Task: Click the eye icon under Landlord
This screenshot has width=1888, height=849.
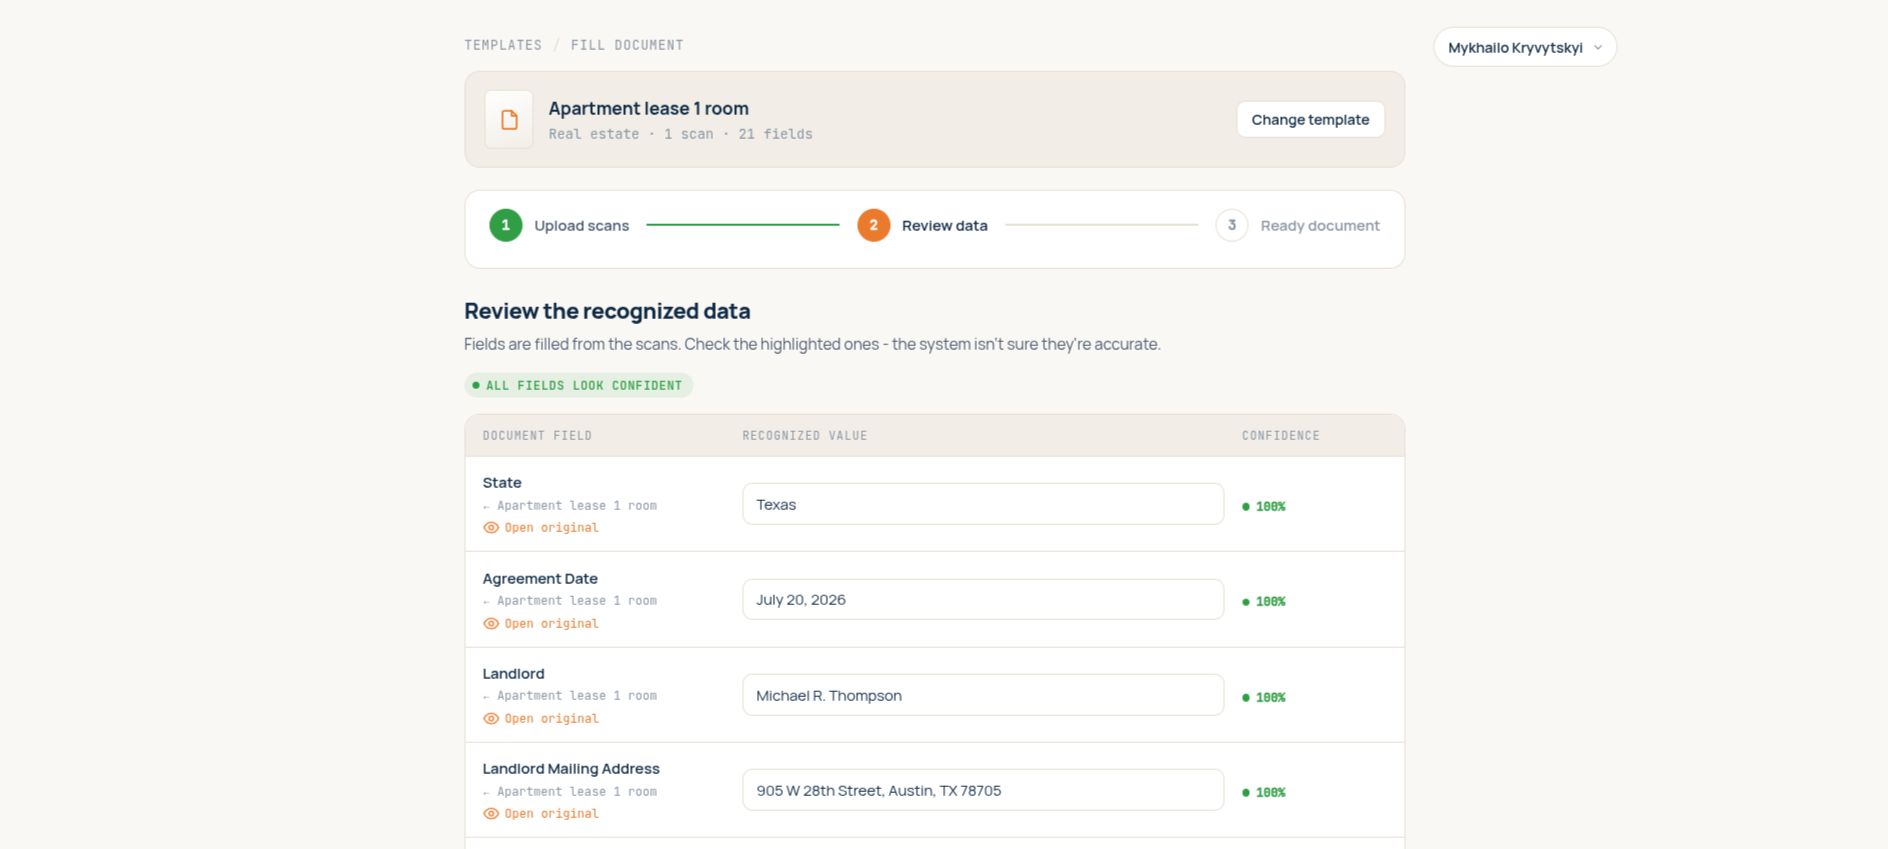Action: (x=491, y=719)
